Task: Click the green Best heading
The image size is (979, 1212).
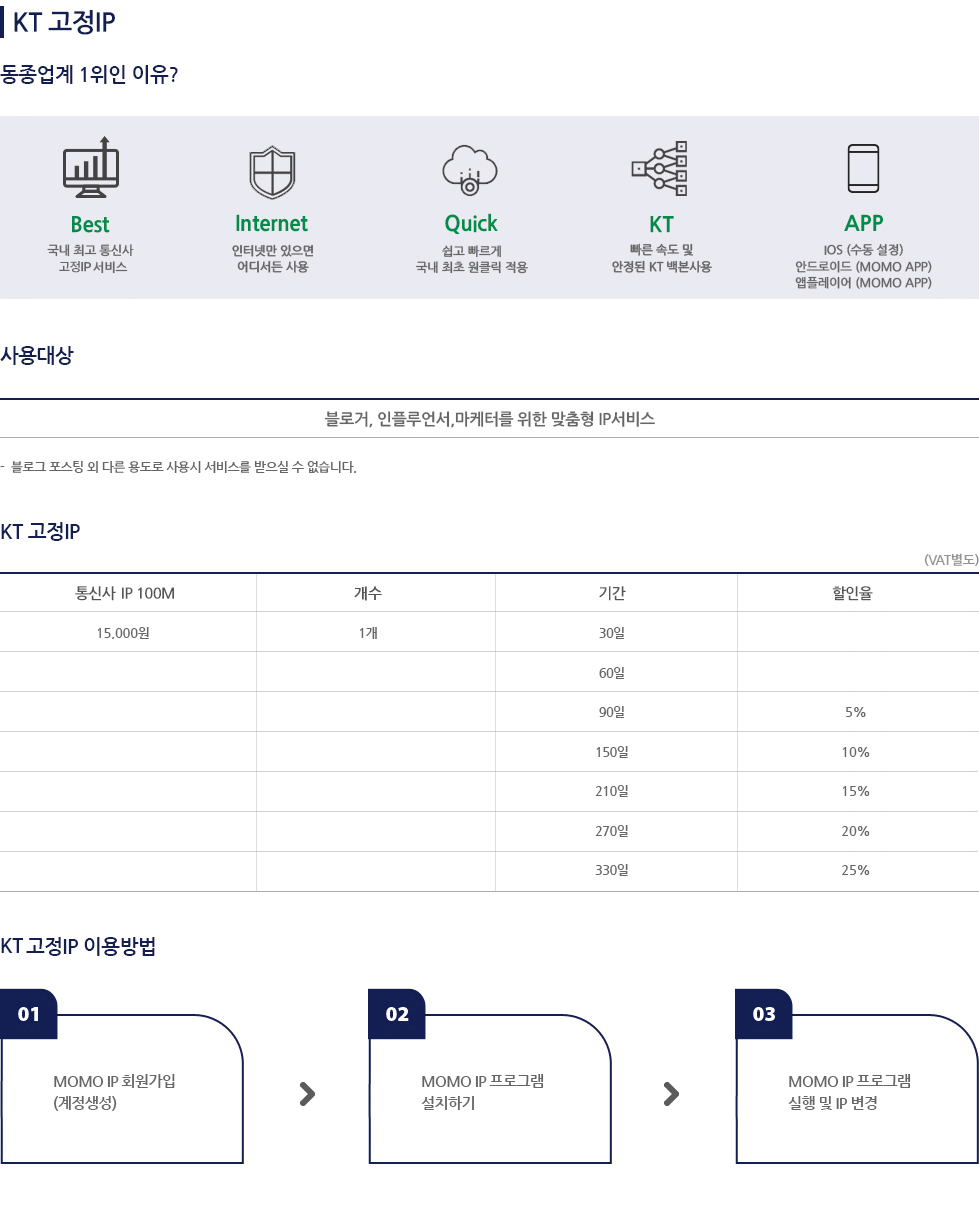Action: point(90,224)
